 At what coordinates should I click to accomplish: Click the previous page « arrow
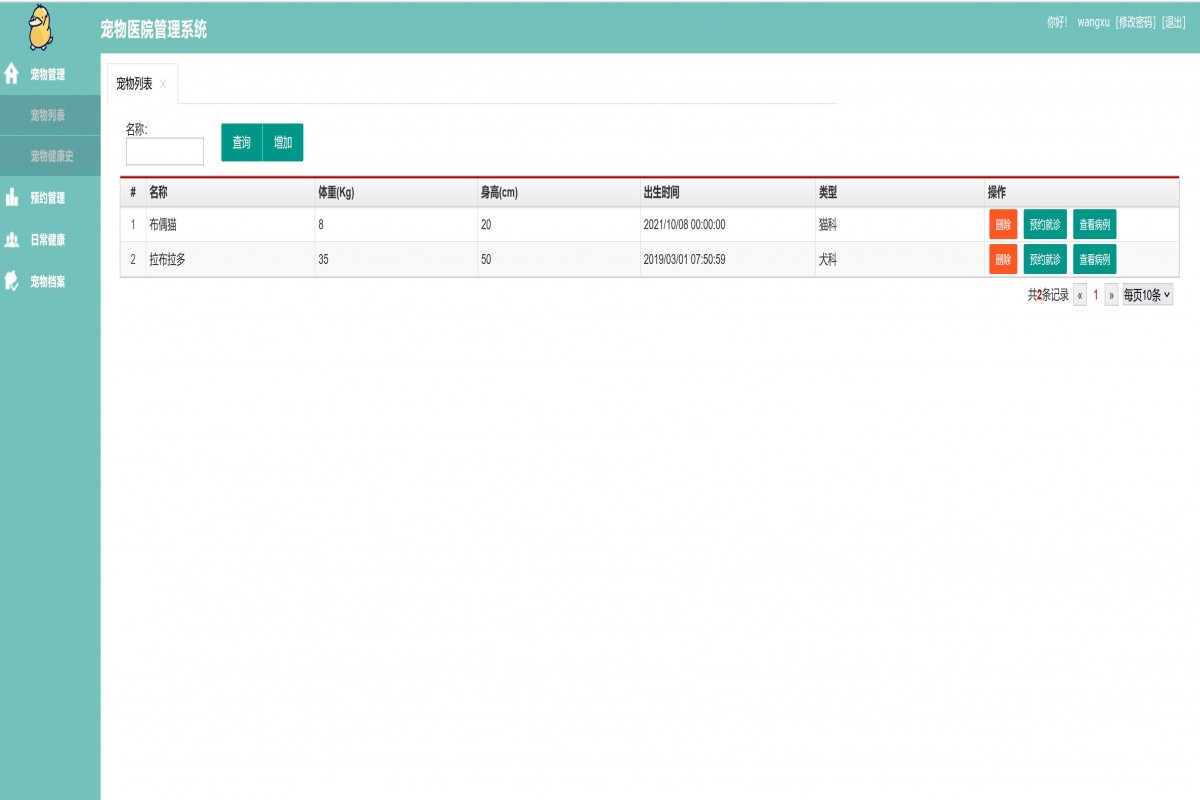coord(1078,294)
